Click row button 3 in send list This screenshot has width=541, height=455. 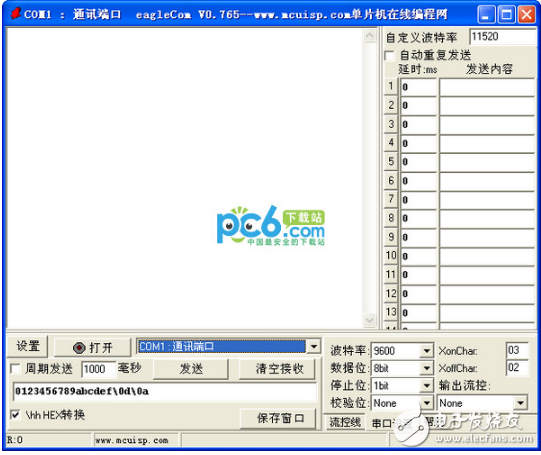coord(391,124)
